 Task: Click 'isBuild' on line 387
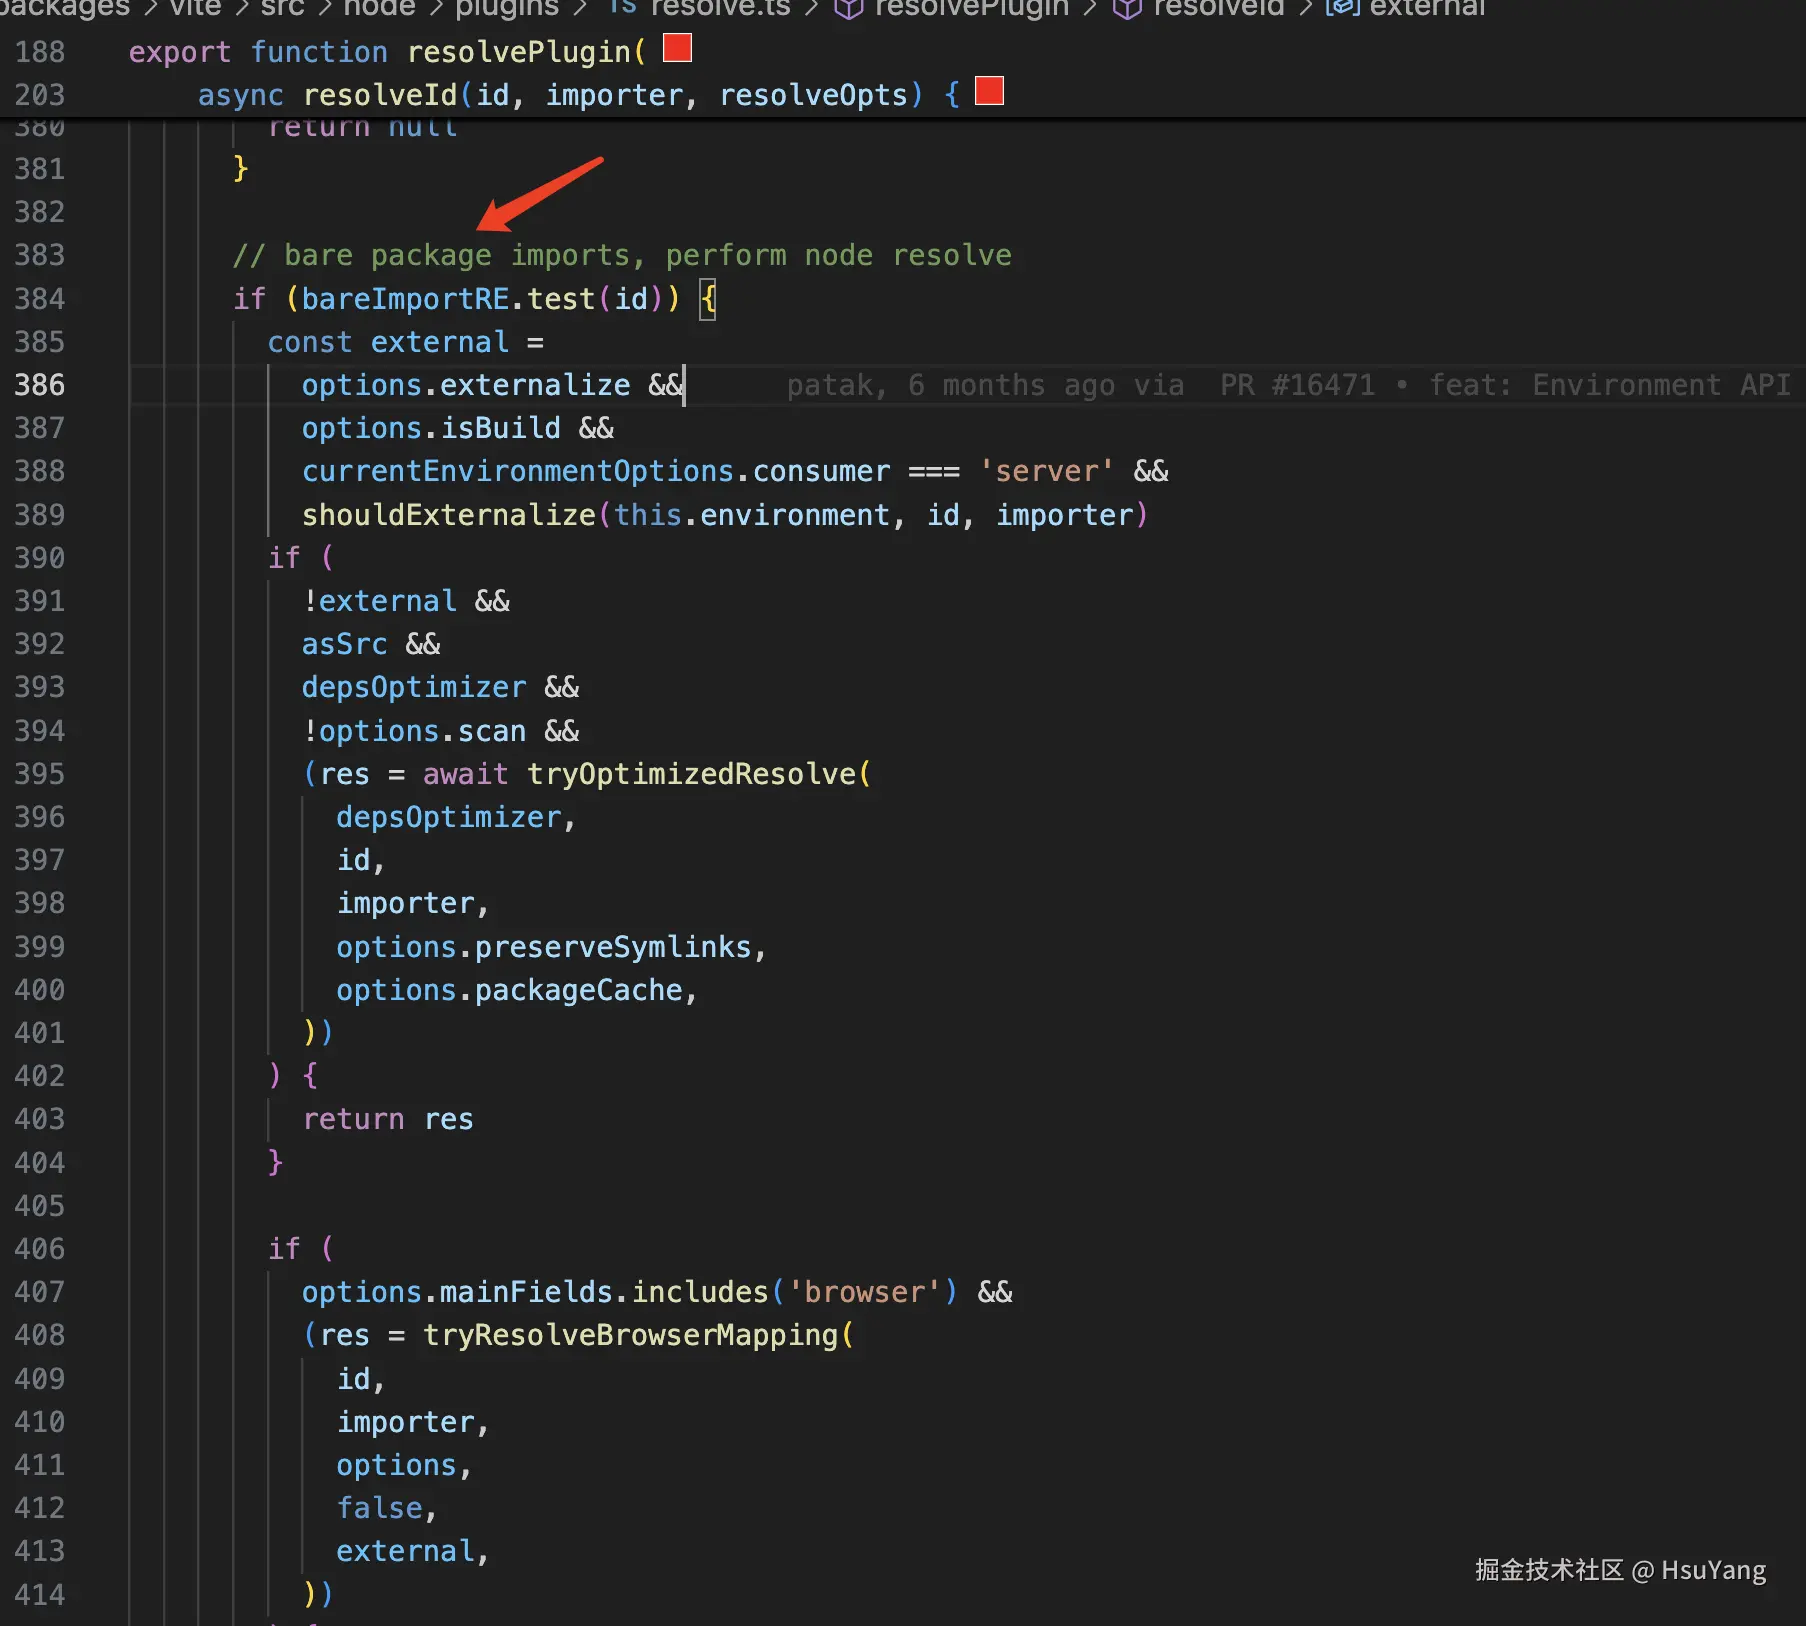point(500,428)
